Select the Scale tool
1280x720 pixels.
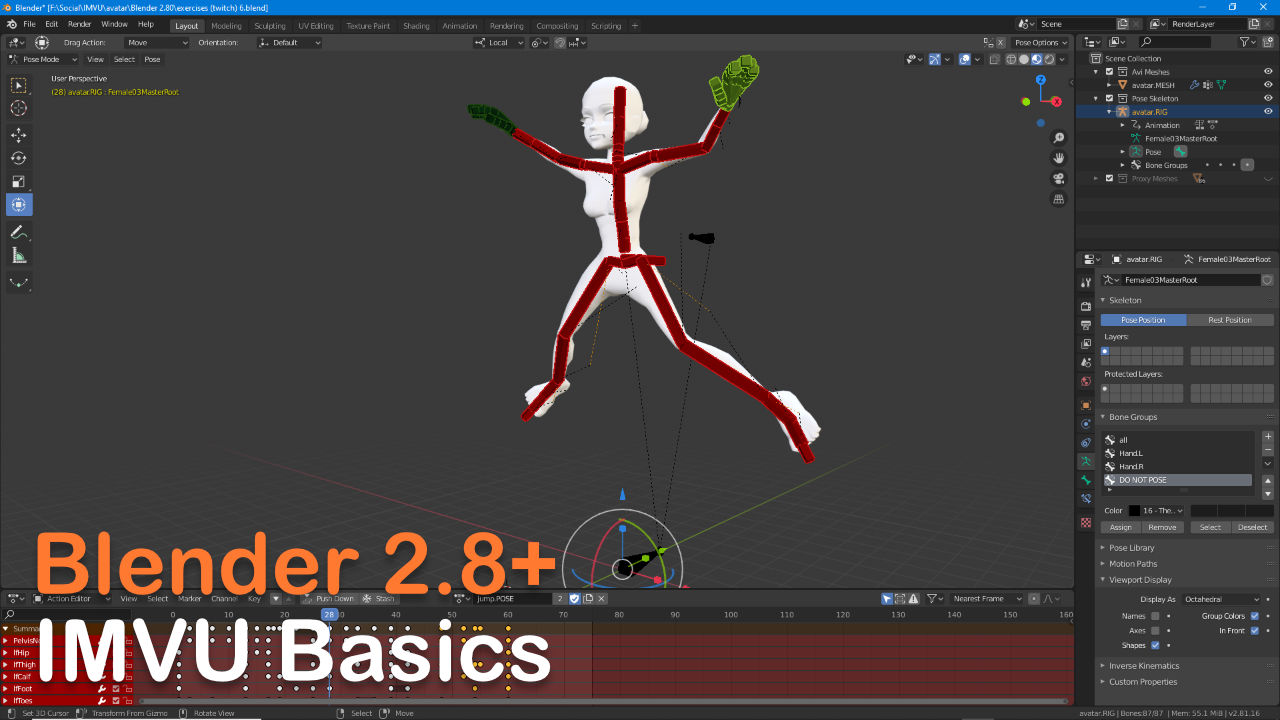click(19, 181)
